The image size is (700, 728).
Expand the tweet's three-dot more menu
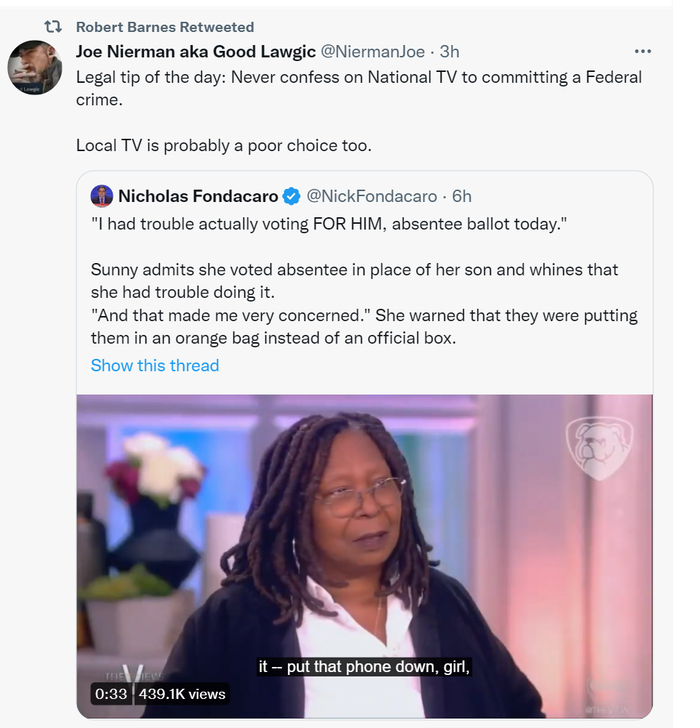click(643, 51)
